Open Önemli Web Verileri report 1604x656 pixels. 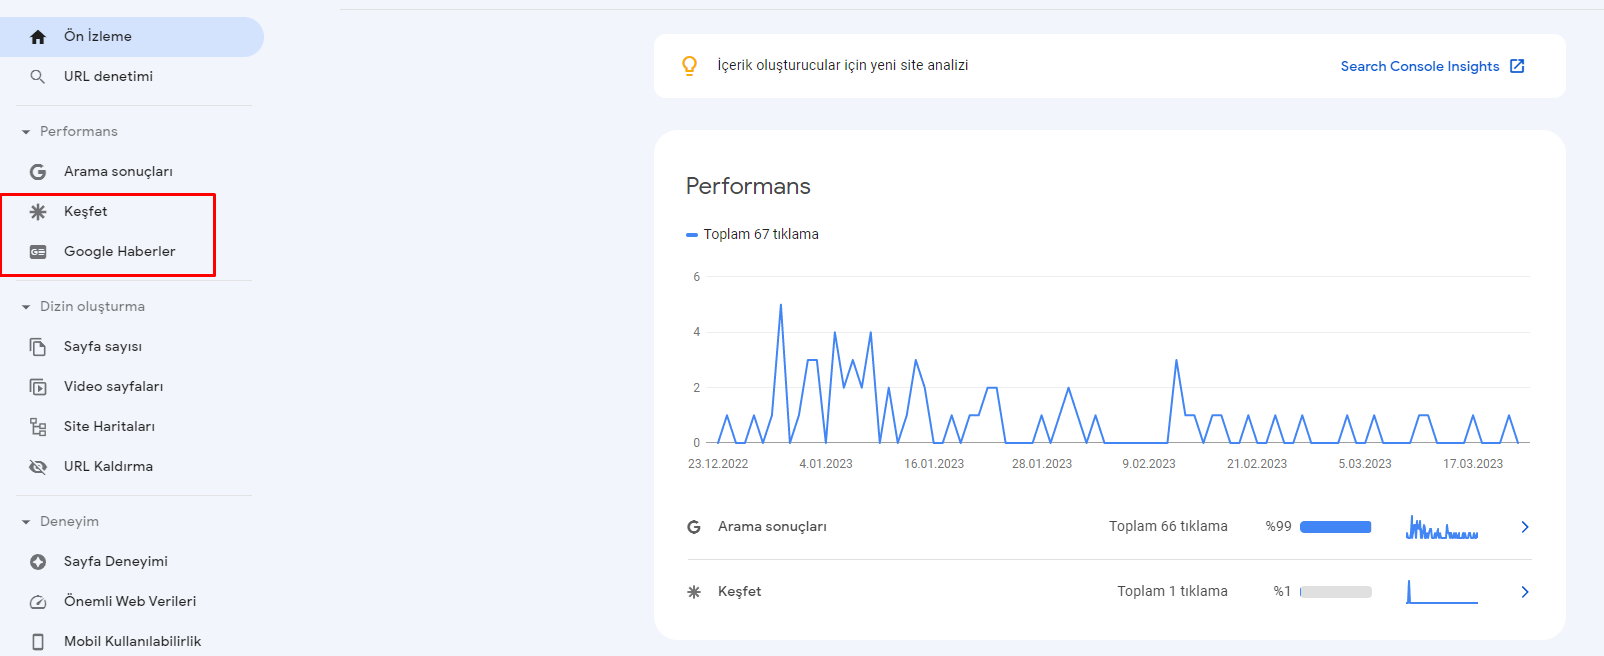coord(130,602)
